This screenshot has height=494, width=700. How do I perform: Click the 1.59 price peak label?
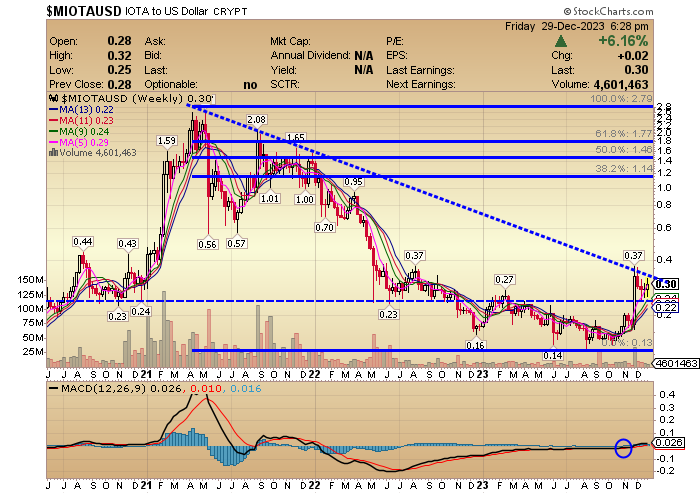167,141
